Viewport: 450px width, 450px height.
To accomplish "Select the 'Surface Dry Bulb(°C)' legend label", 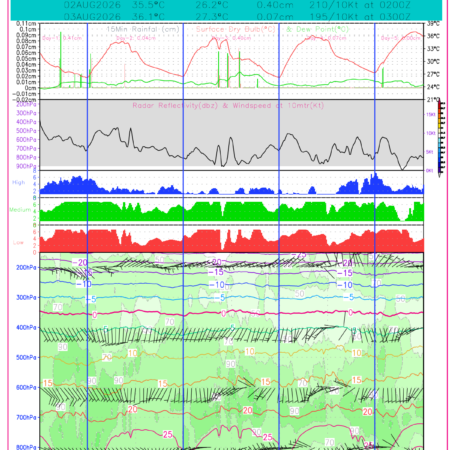I will 236,29.
